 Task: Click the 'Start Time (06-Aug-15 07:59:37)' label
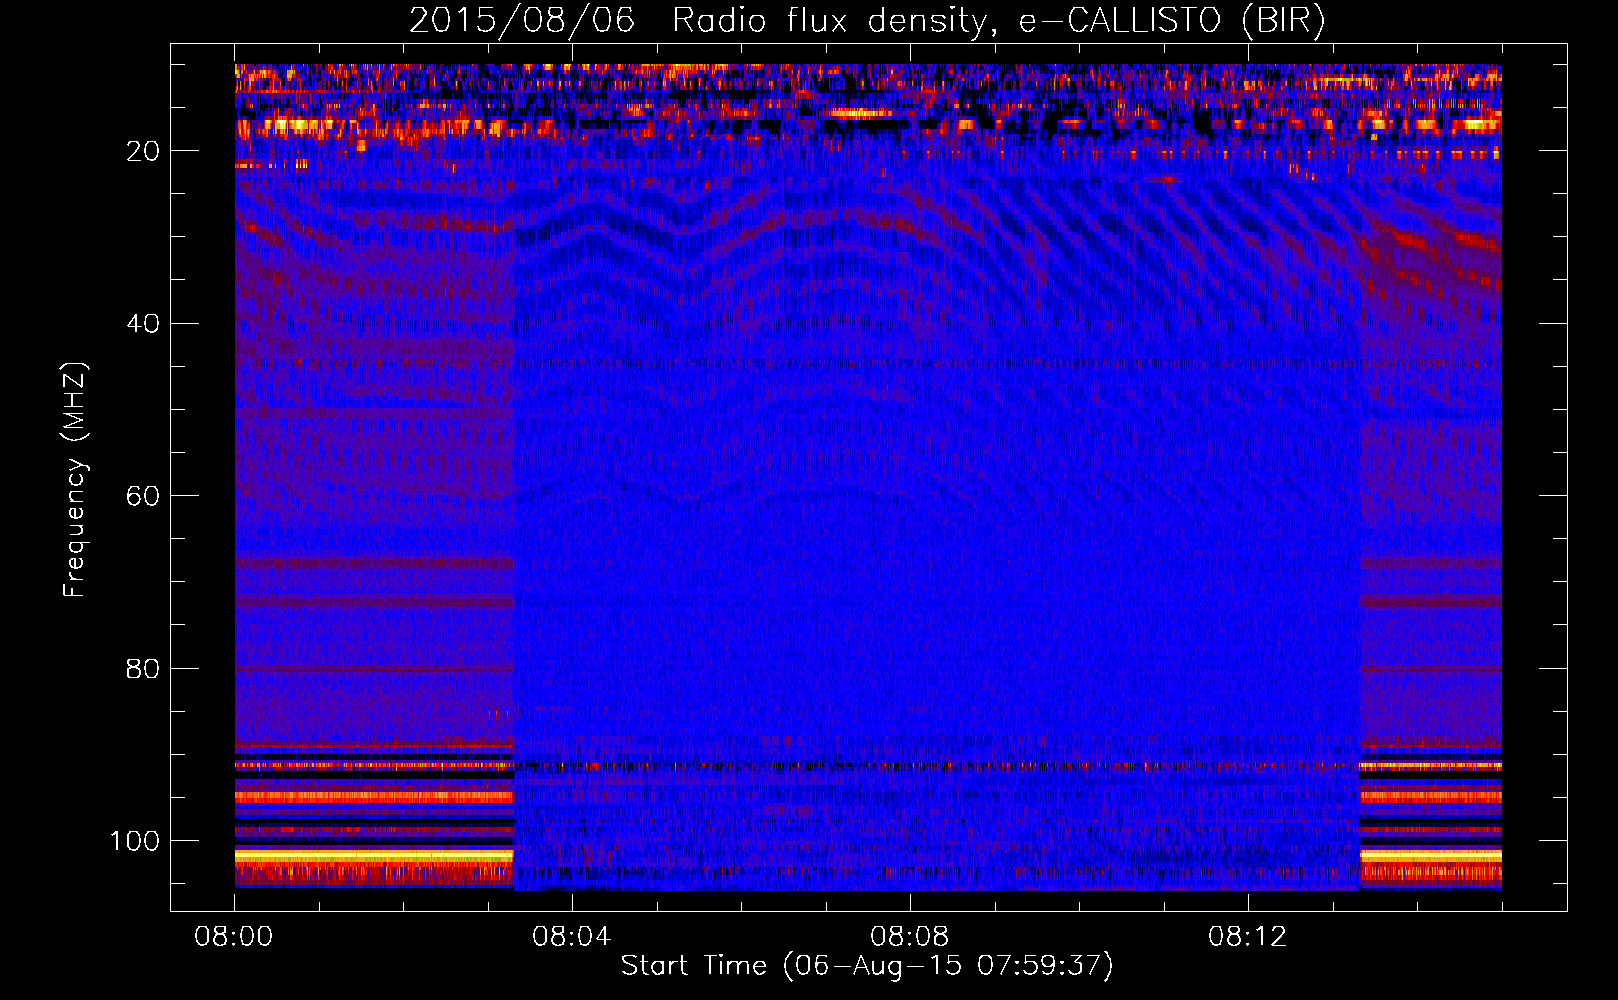(867, 966)
